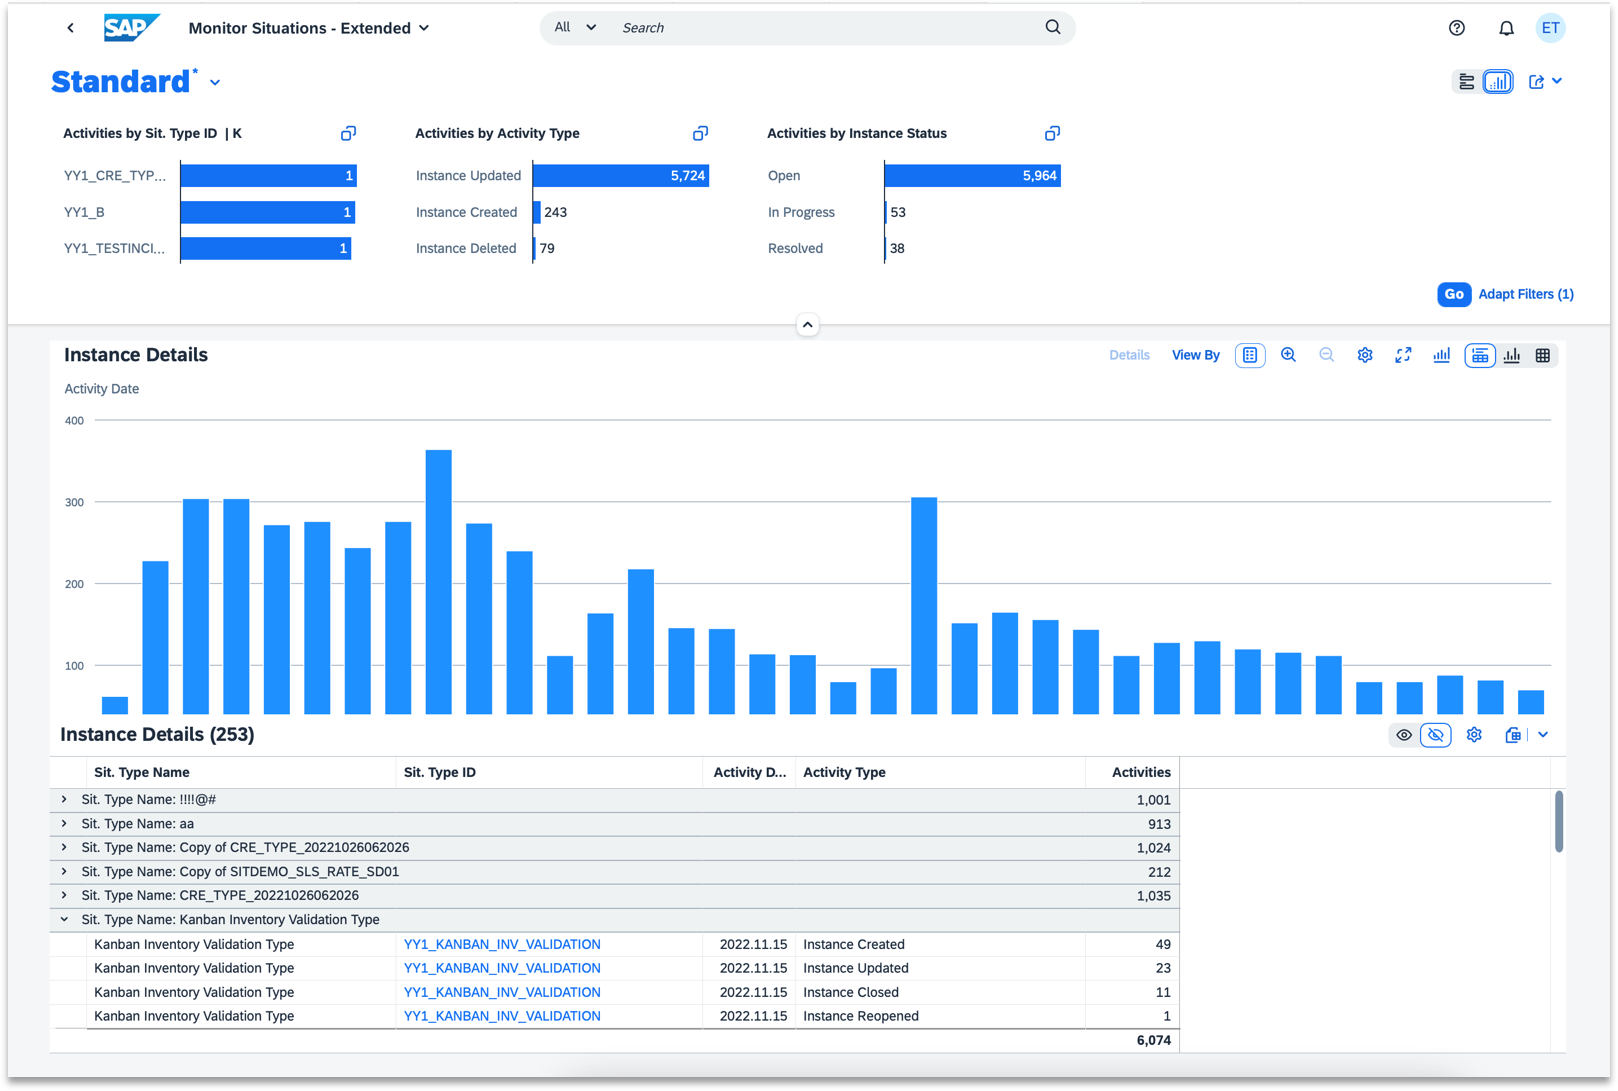Open Adapt Filters (1)
The width and height of the screenshot is (1618, 1091).
click(1525, 294)
